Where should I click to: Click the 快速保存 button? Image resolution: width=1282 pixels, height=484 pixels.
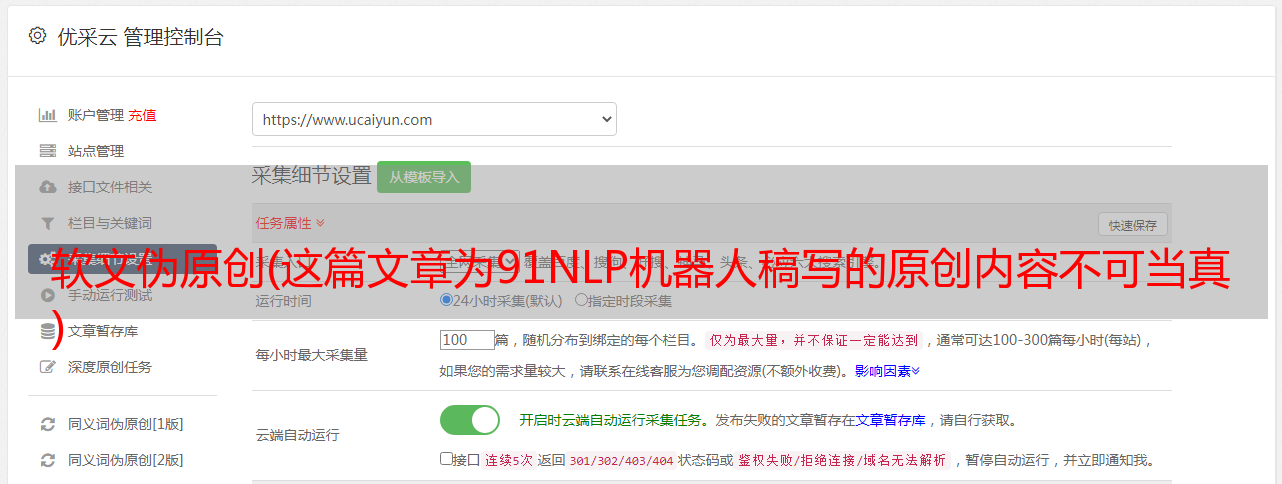(x=1132, y=224)
